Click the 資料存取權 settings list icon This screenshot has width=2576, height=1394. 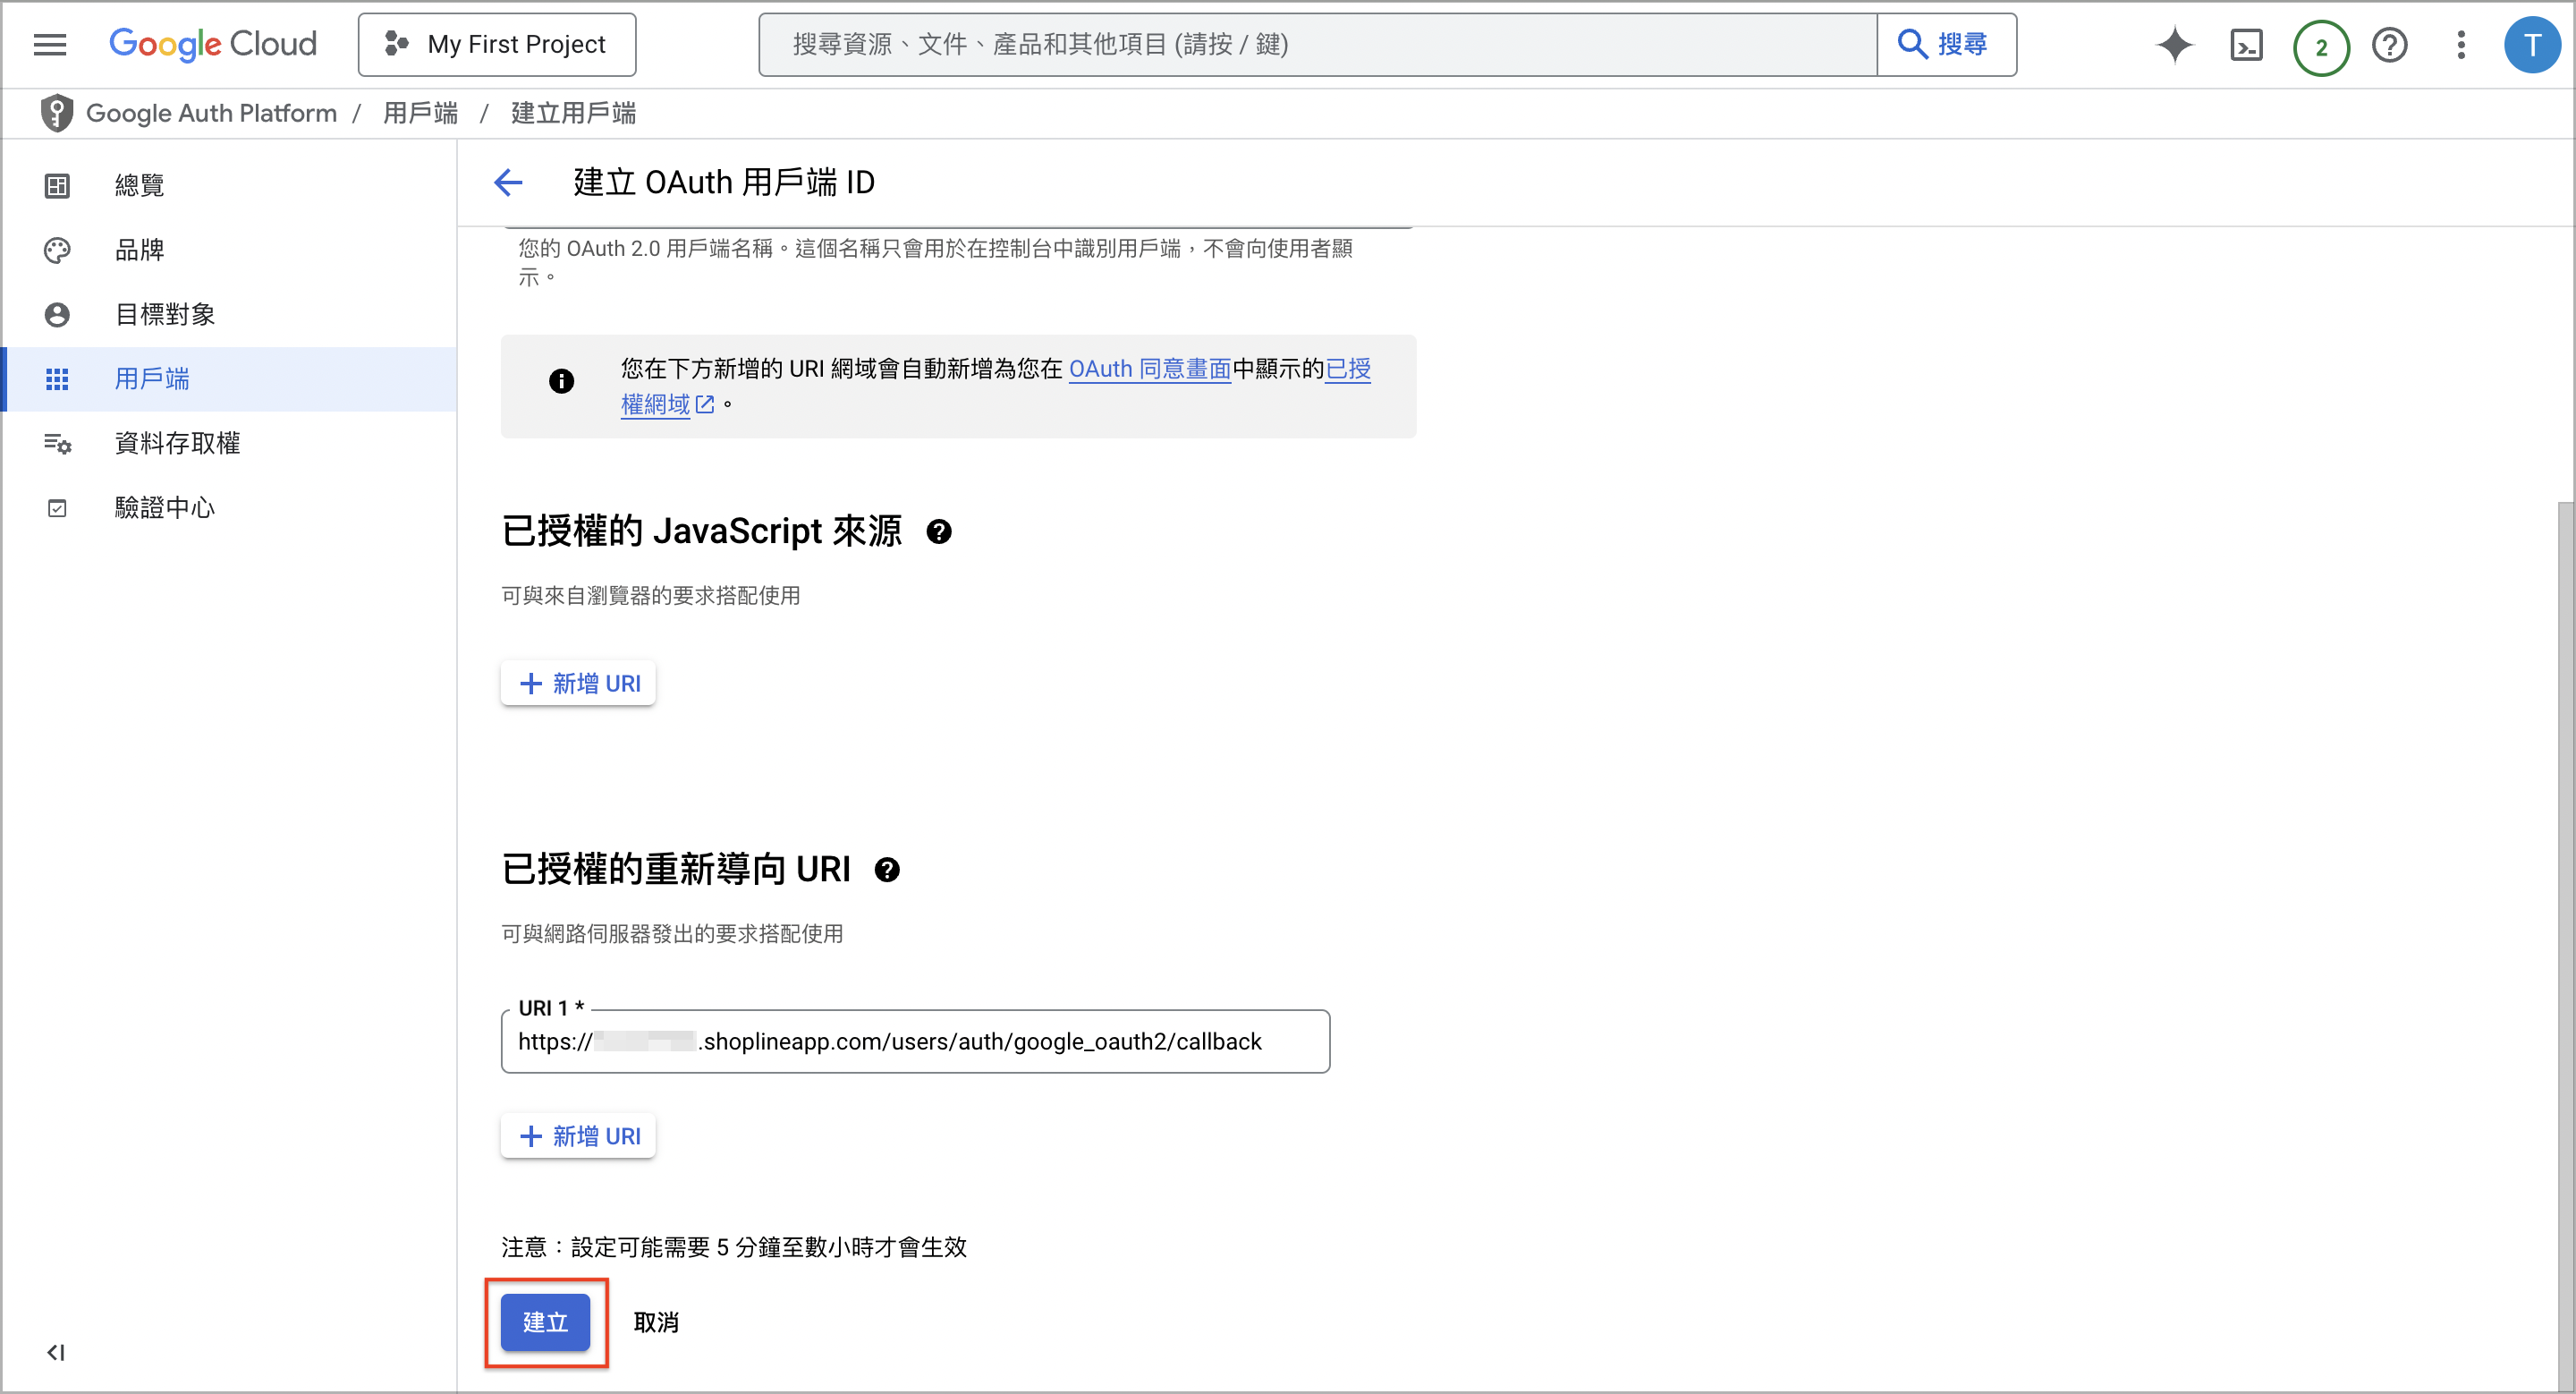(57, 444)
